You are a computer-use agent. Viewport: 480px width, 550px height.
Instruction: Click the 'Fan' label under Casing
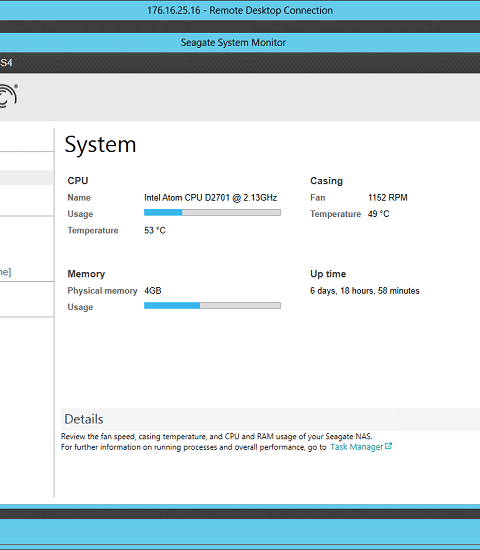point(318,197)
